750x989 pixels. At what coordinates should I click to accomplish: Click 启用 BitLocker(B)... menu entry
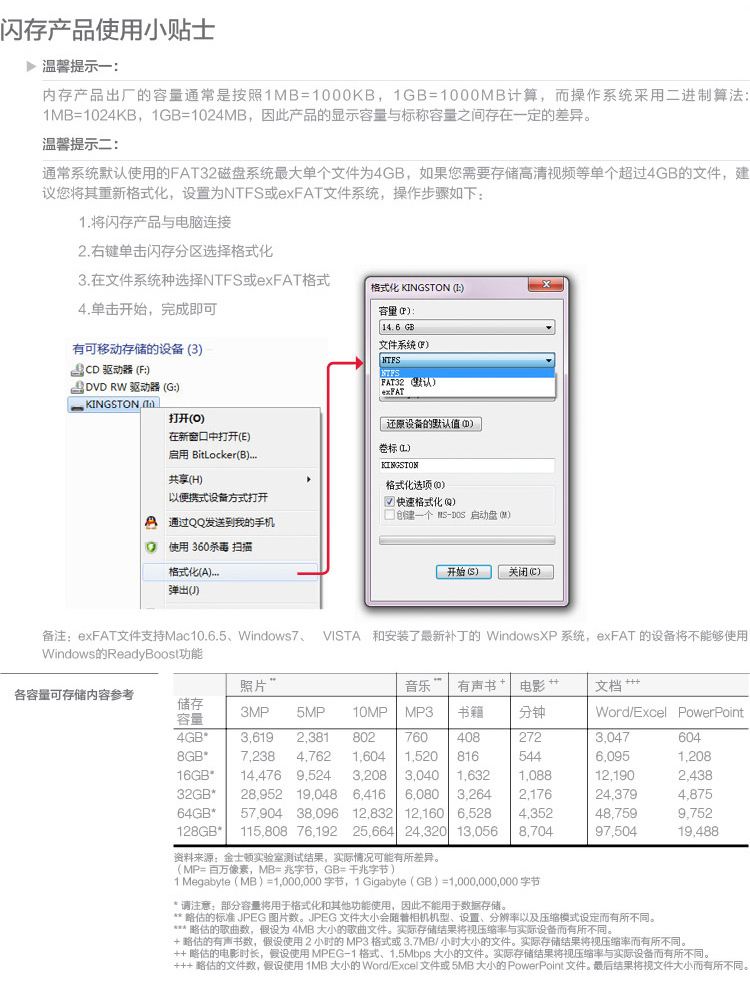[212, 455]
